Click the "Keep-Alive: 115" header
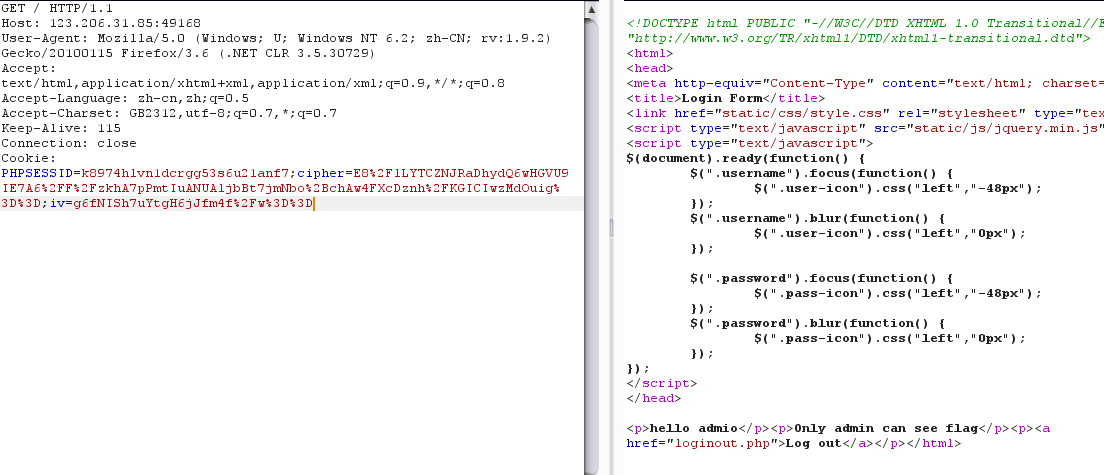Viewport: 1104px width, 475px height. 61,128
